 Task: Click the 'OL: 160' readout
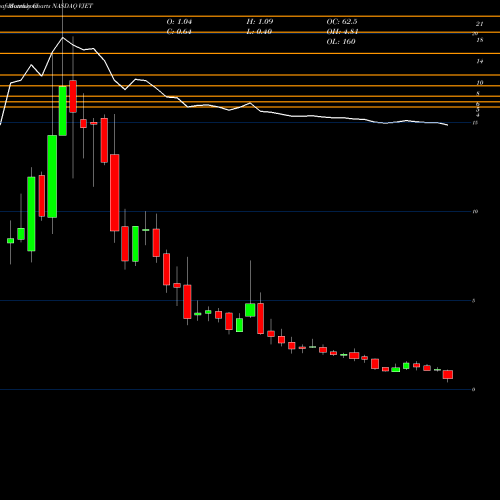point(341,42)
